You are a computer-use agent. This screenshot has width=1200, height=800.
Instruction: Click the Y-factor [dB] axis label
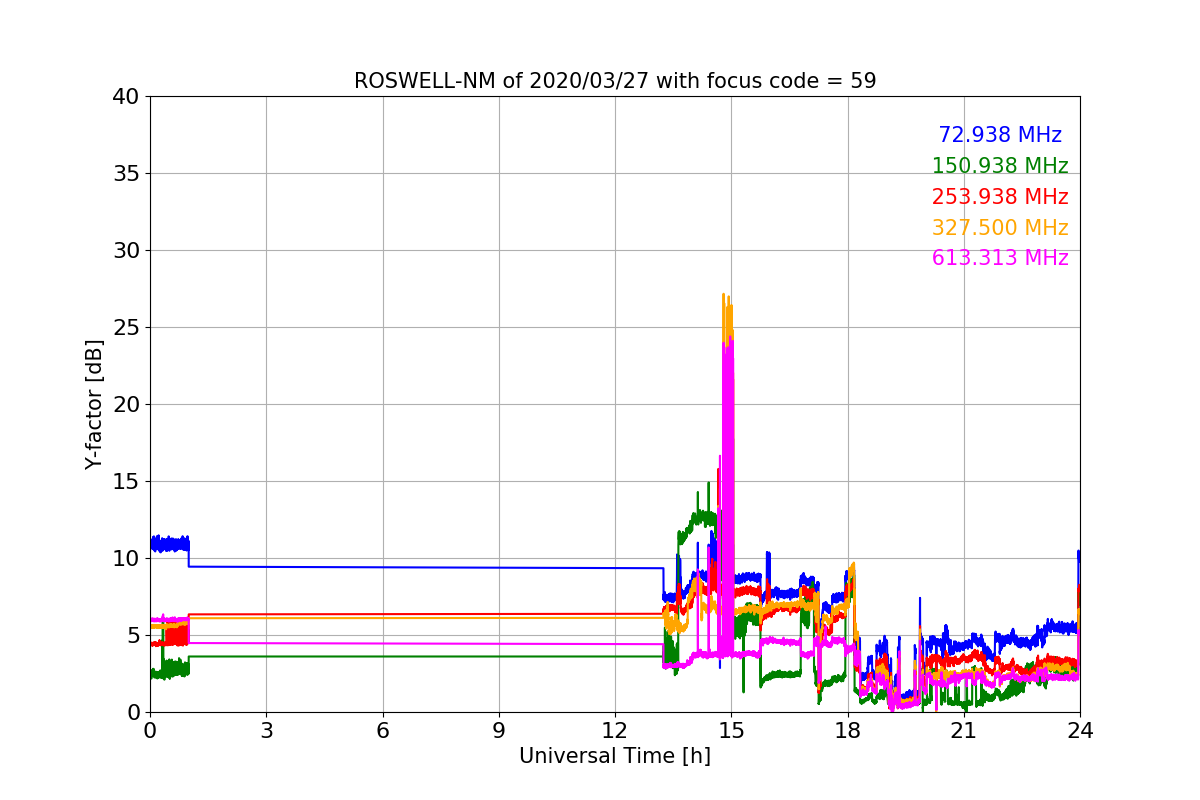94,404
